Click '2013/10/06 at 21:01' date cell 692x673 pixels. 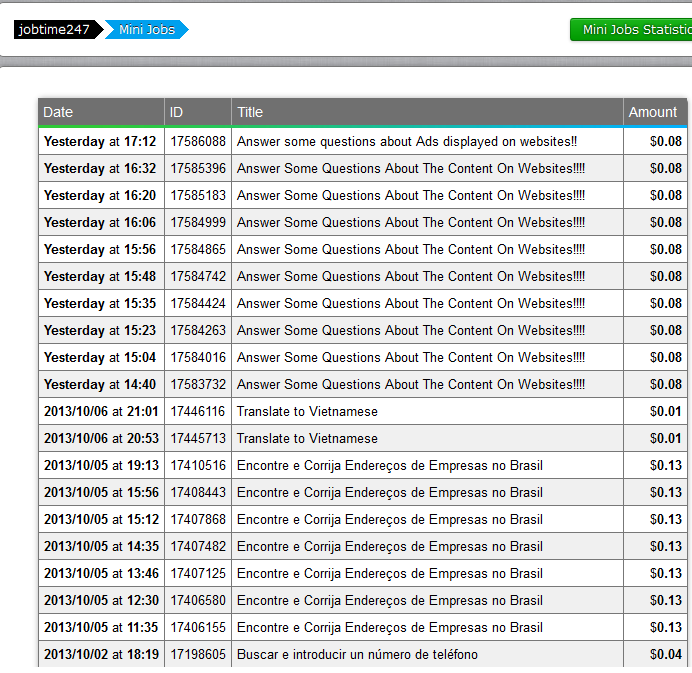101,411
